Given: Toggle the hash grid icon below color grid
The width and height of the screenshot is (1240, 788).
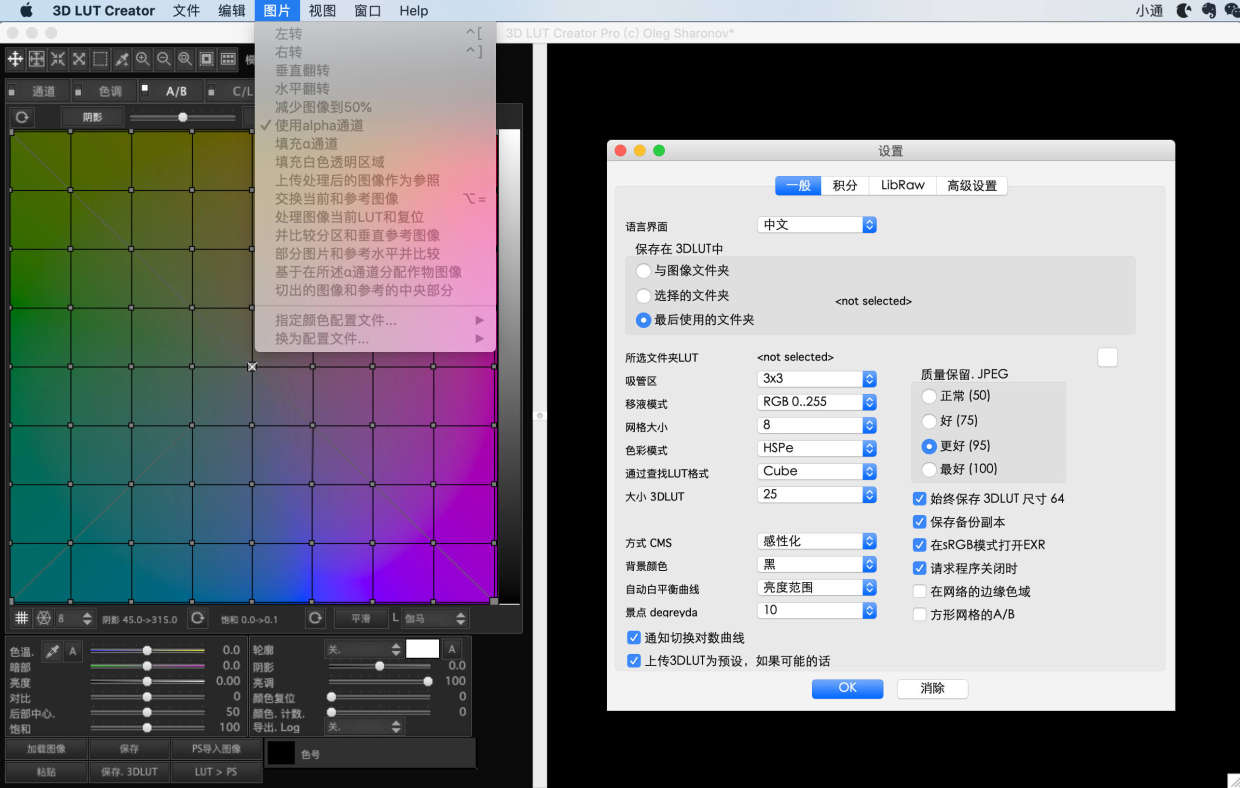Looking at the screenshot, I should pos(20,618).
